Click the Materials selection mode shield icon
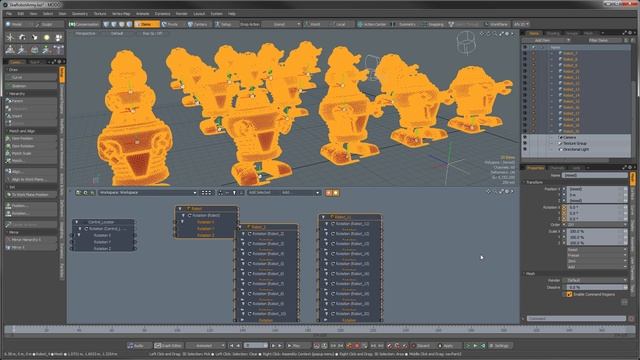 (x=129, y=24)
